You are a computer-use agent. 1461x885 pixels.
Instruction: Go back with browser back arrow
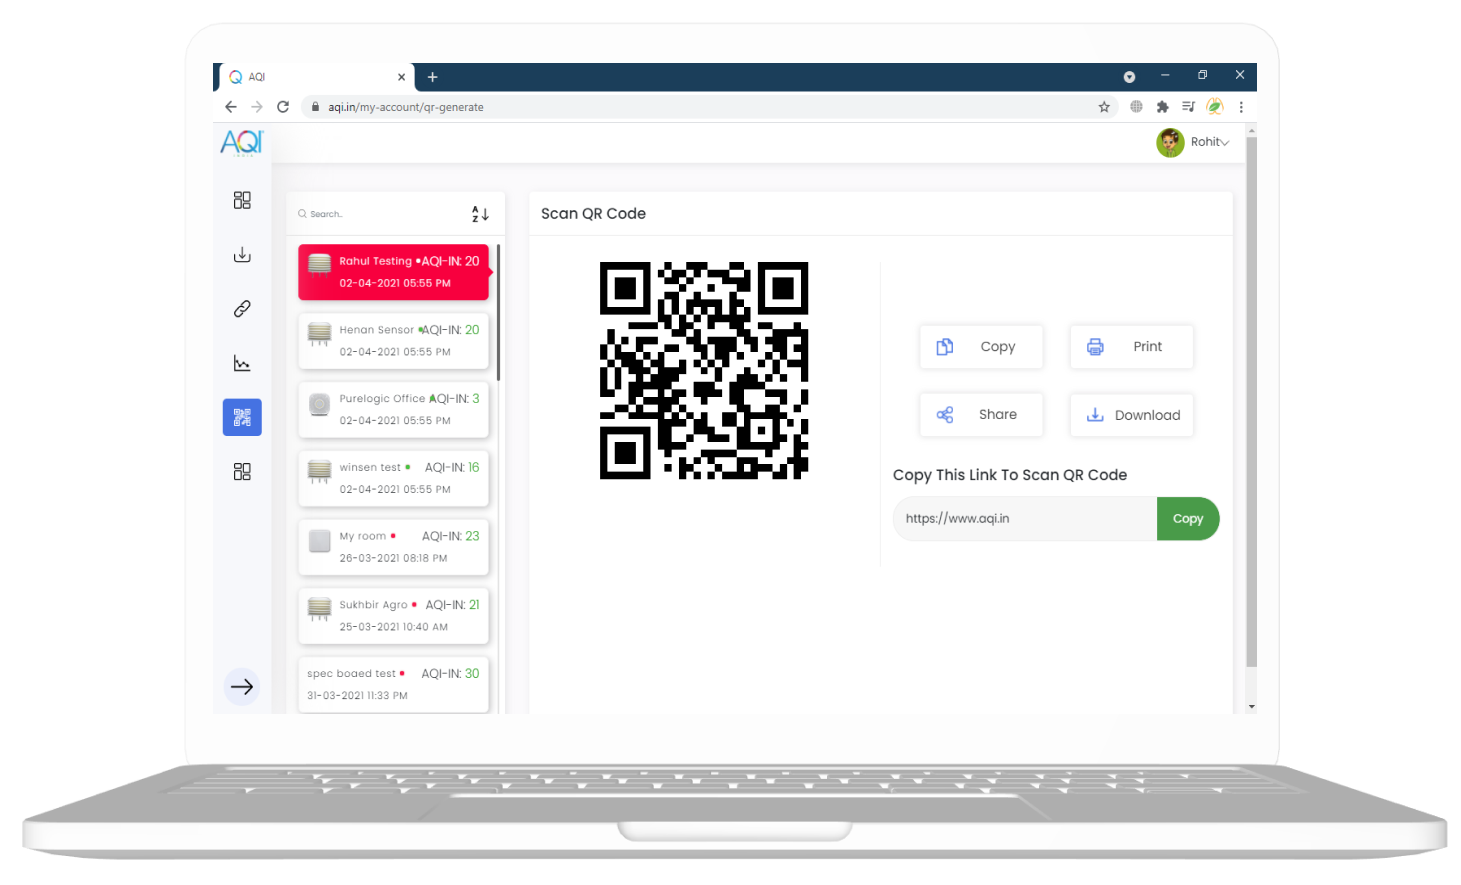(x=231, y=107)
